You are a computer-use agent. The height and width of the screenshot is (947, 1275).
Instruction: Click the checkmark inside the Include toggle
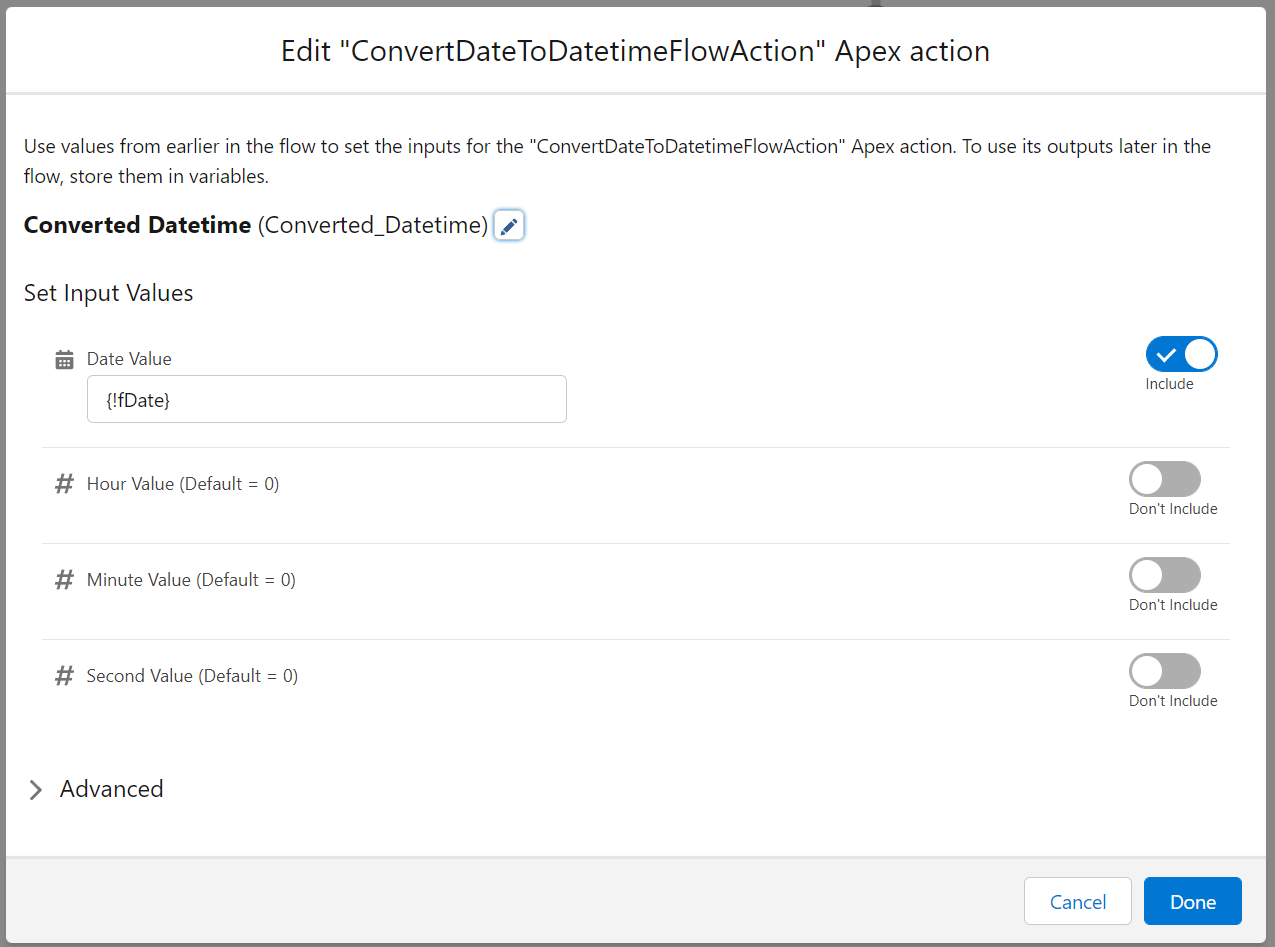click(x=1164, y=353)
